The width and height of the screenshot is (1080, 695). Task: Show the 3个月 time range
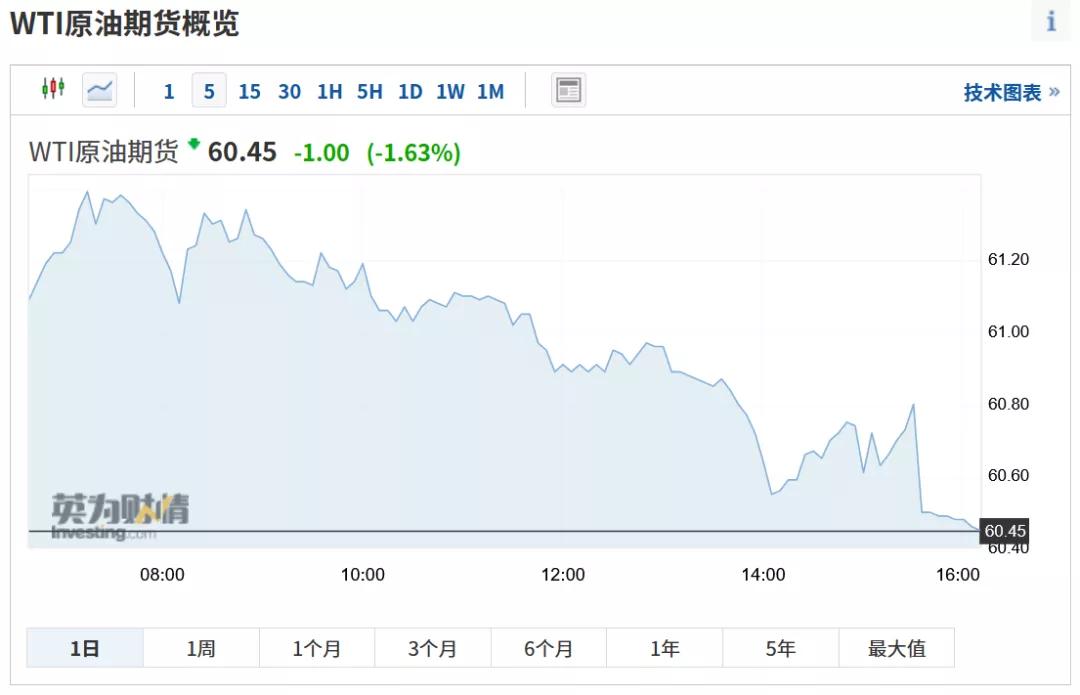[x=433, y=648]
